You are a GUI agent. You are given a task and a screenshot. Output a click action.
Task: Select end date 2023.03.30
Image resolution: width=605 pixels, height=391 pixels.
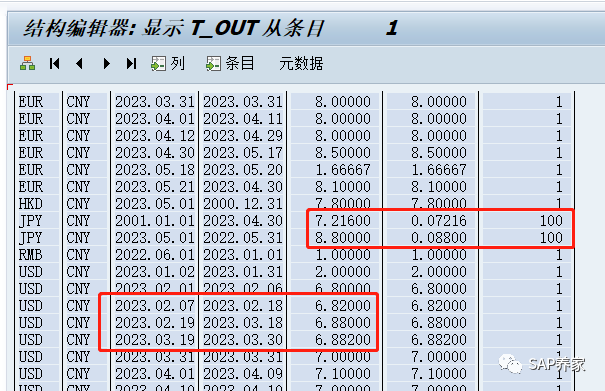pyautogui.click(x=243, y=340)
